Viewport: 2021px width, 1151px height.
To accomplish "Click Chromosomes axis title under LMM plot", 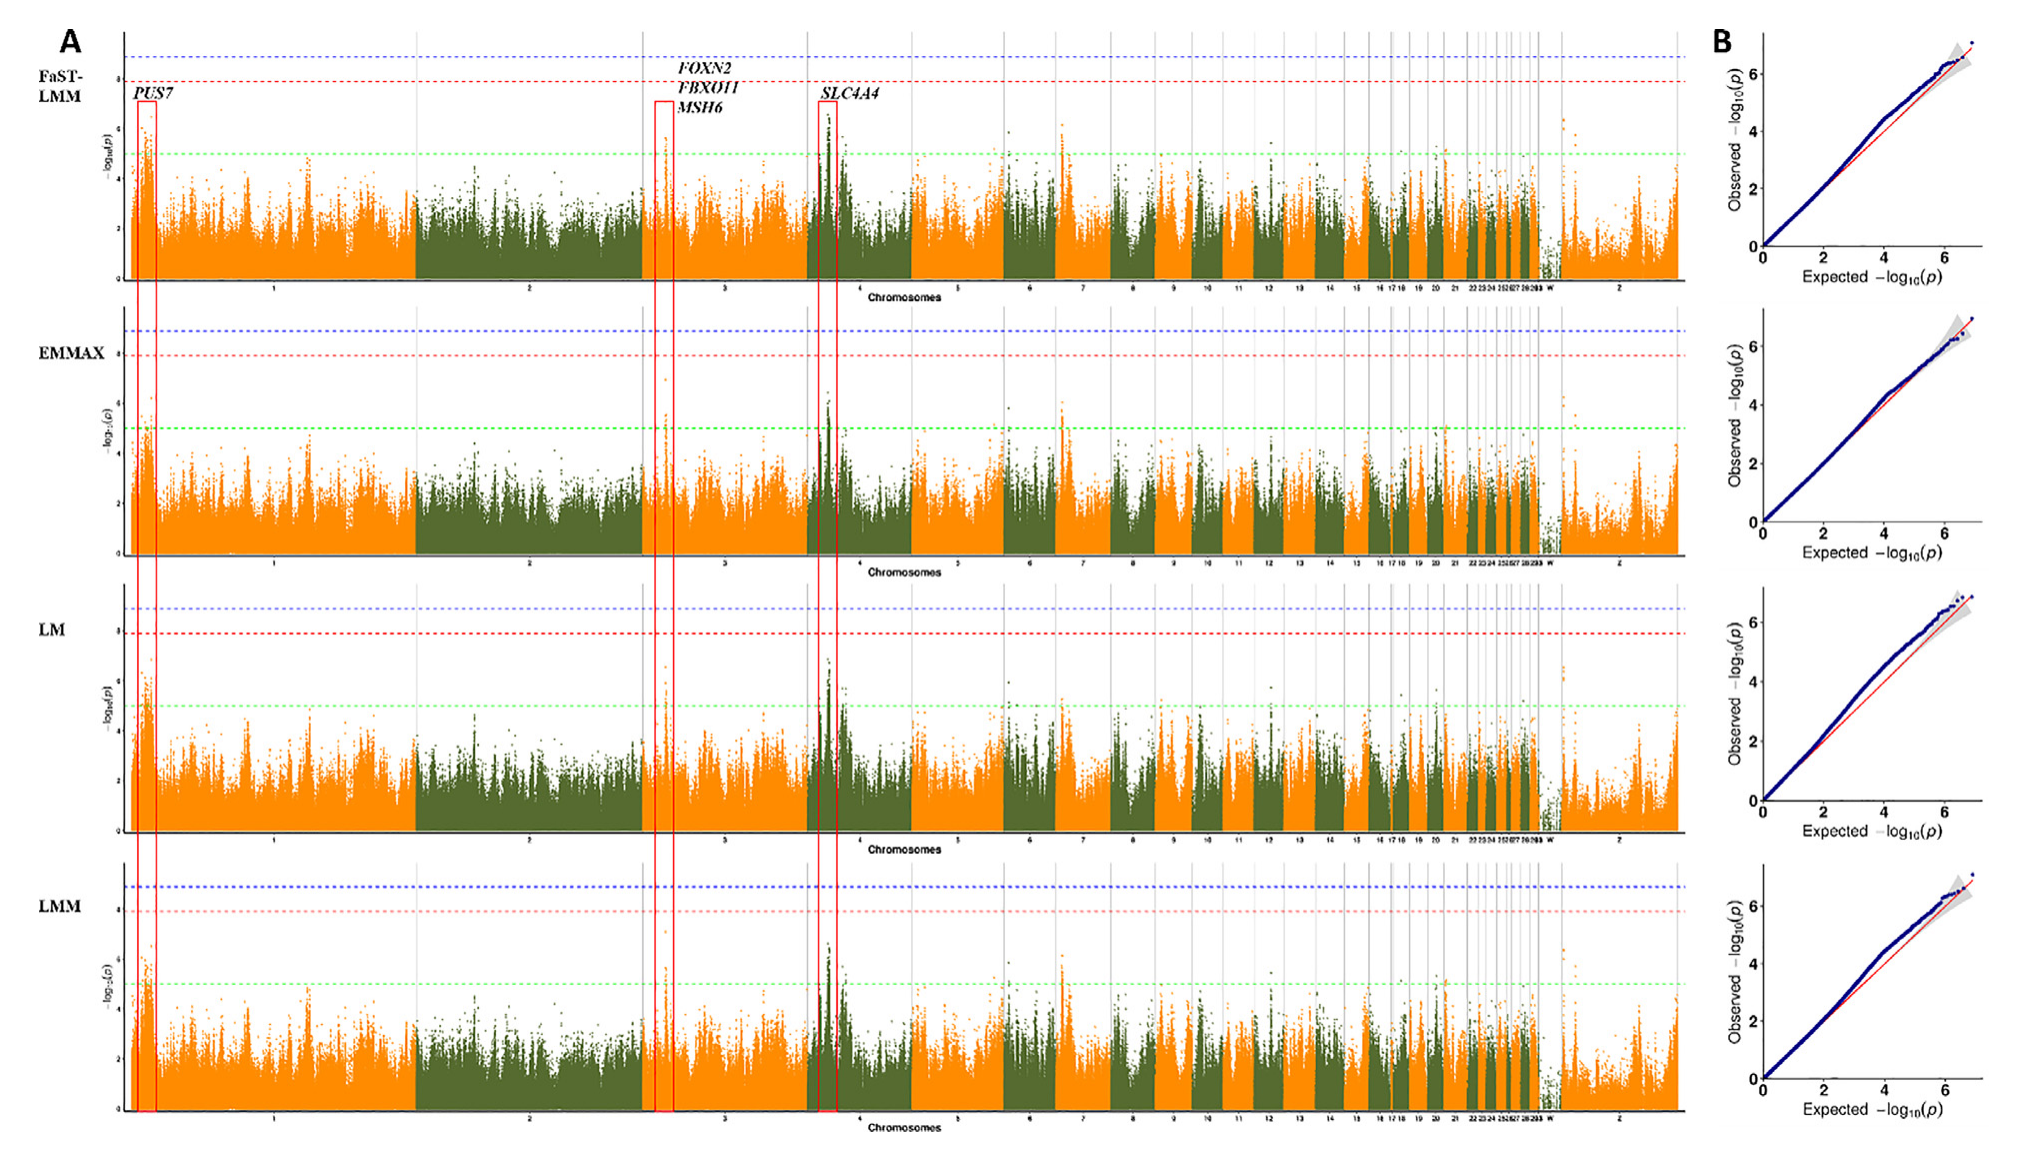I will tap(904, 1128).
